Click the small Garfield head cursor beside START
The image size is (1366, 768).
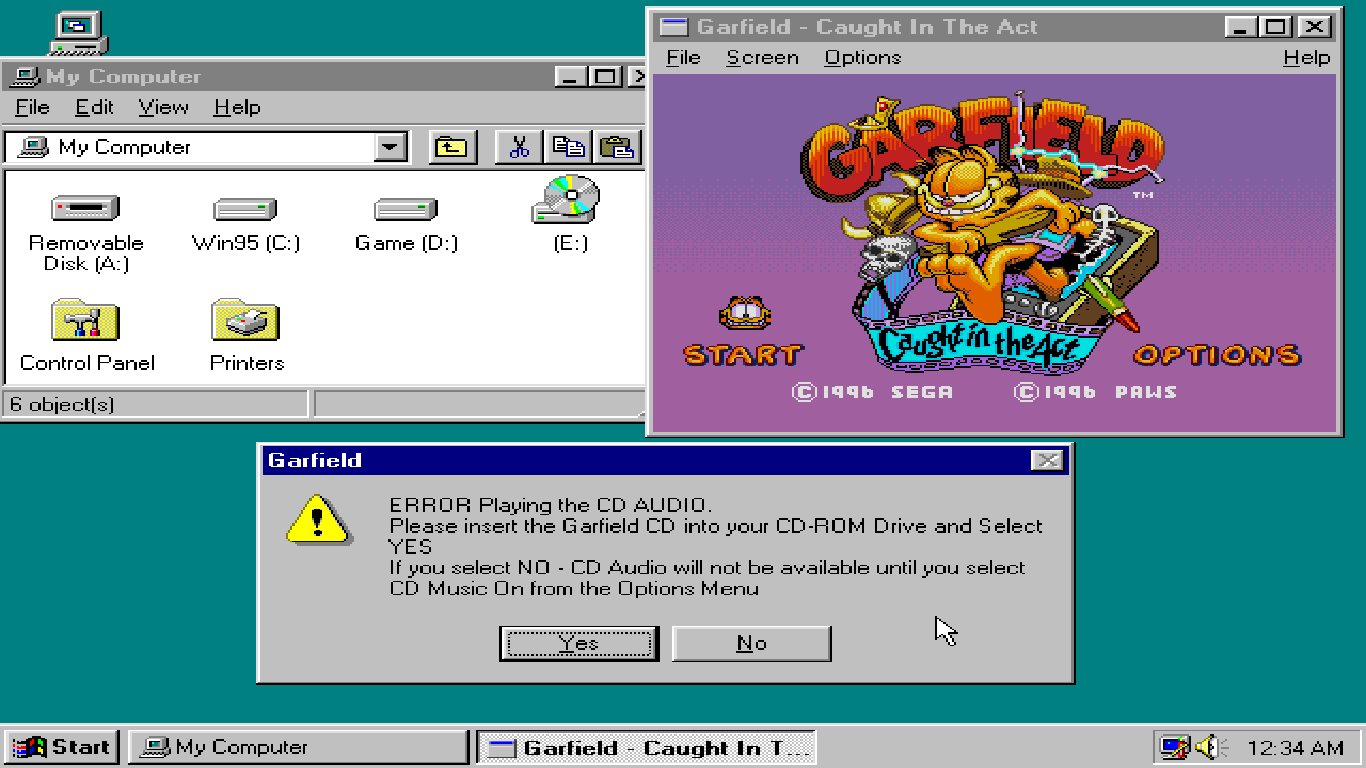[743, 313]
